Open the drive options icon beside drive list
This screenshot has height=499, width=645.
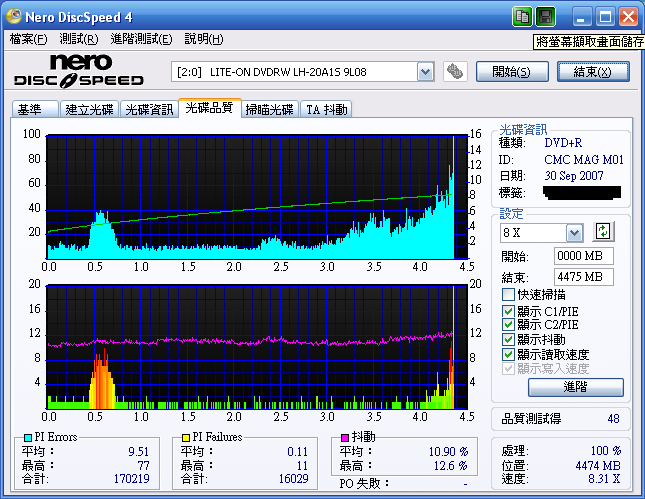455,72
